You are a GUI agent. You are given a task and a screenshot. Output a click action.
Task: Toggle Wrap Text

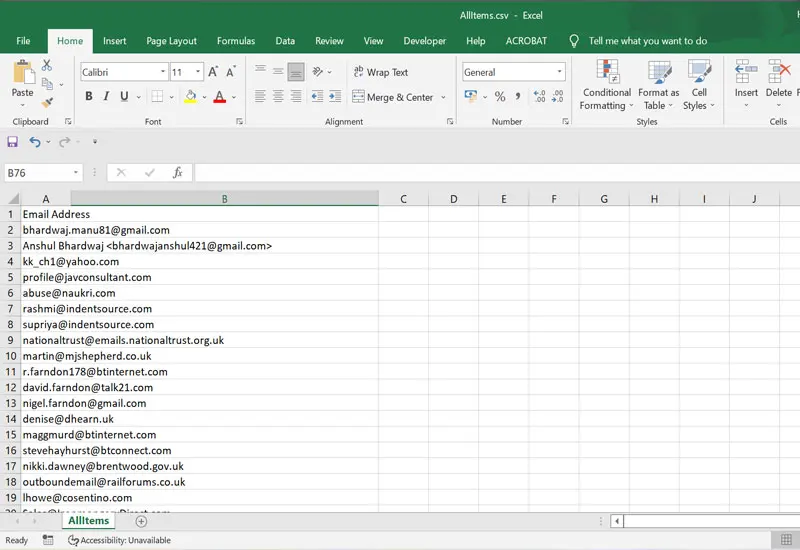pos(381,72)
